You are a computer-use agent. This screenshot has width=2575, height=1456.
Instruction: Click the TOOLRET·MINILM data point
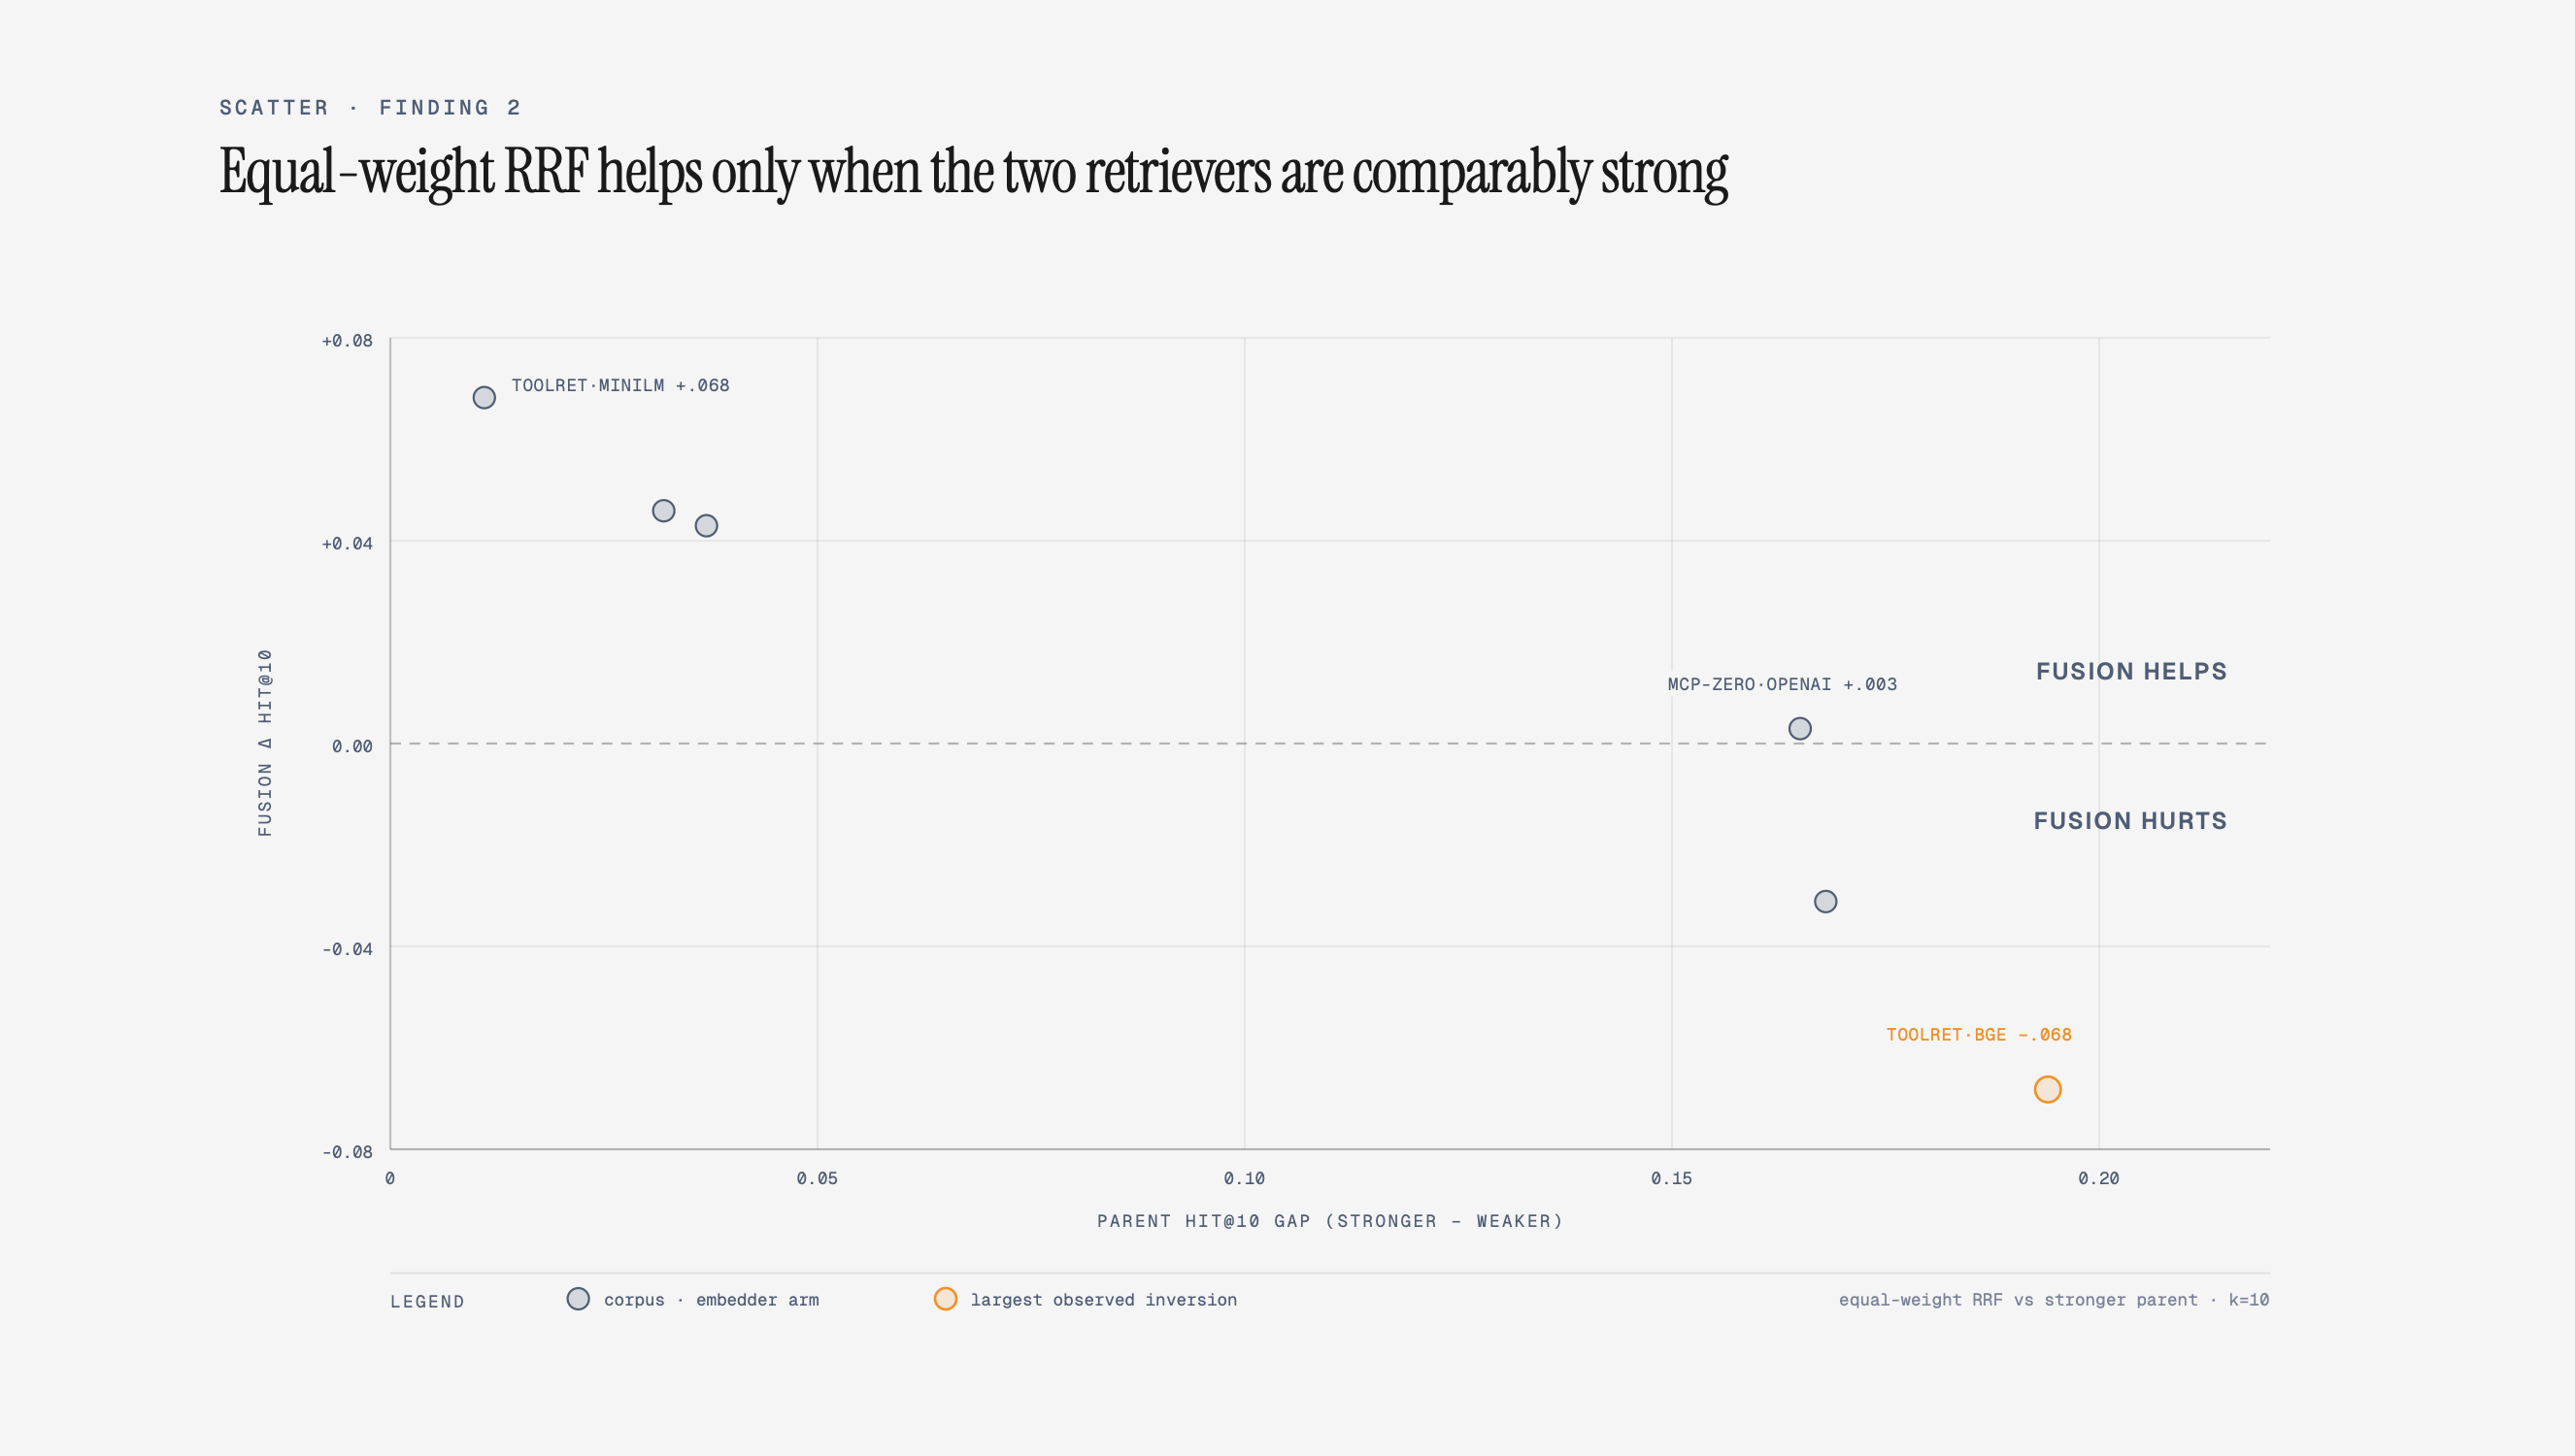pos(484,398)
